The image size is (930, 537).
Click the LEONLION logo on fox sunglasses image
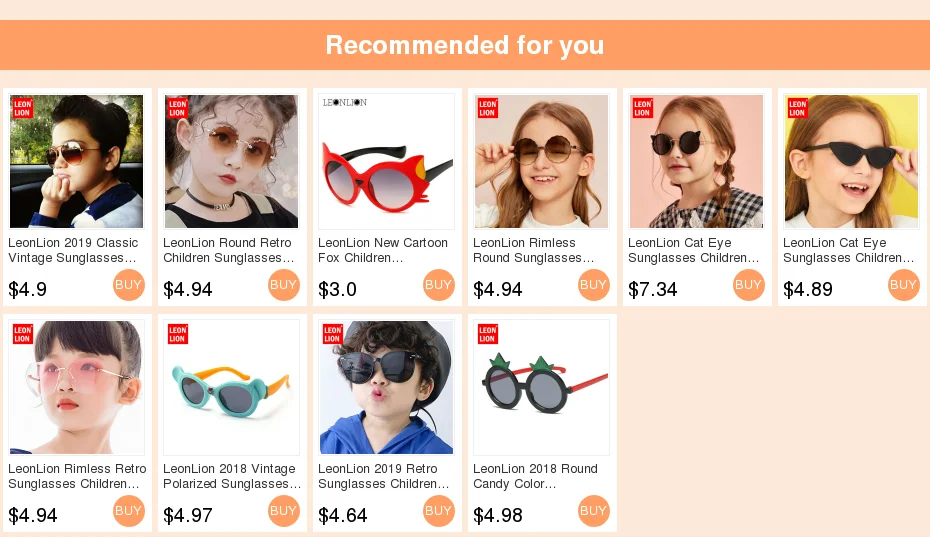click(345, 103)
